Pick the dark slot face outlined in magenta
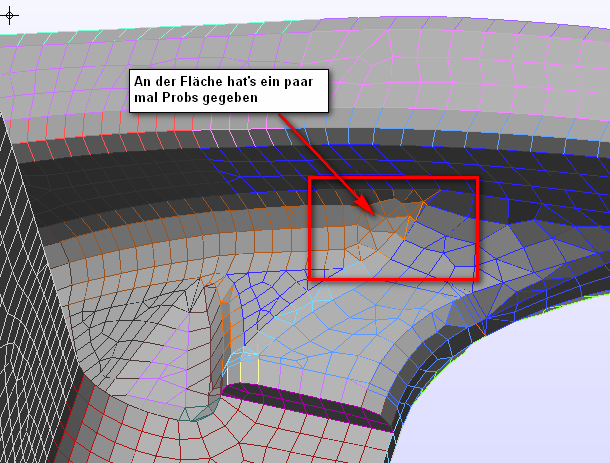610x463 pixels. [x=307, y=407]
